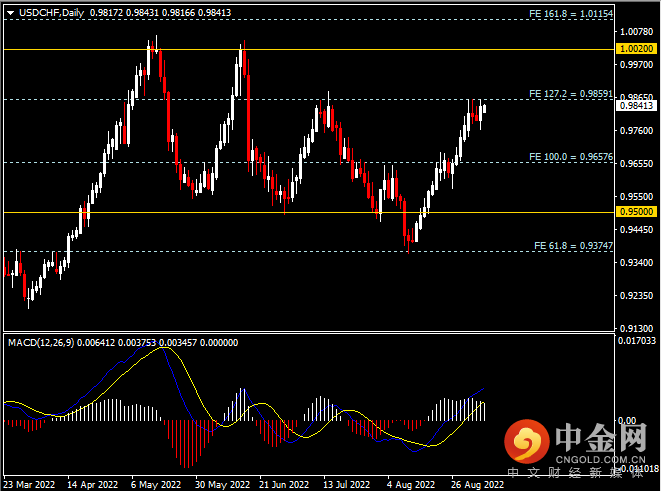Click the 0.92350 price scale value
The height and width of the screenshot is (491, 661).
tap(636, 295)
